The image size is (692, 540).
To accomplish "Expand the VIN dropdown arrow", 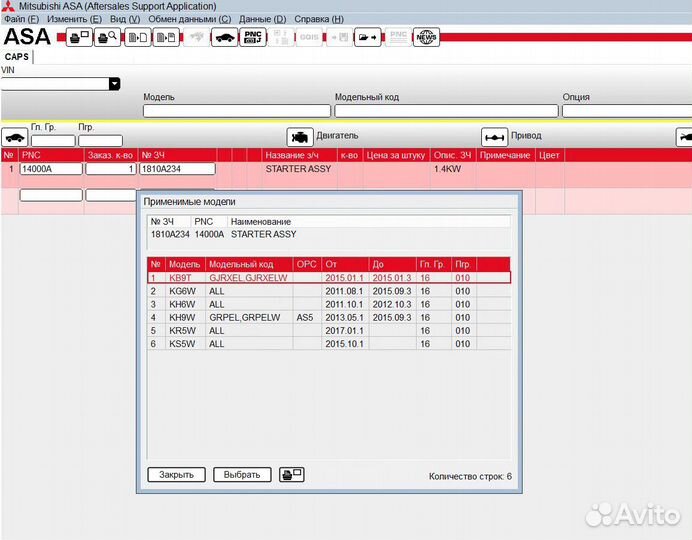I will point(114,84).
